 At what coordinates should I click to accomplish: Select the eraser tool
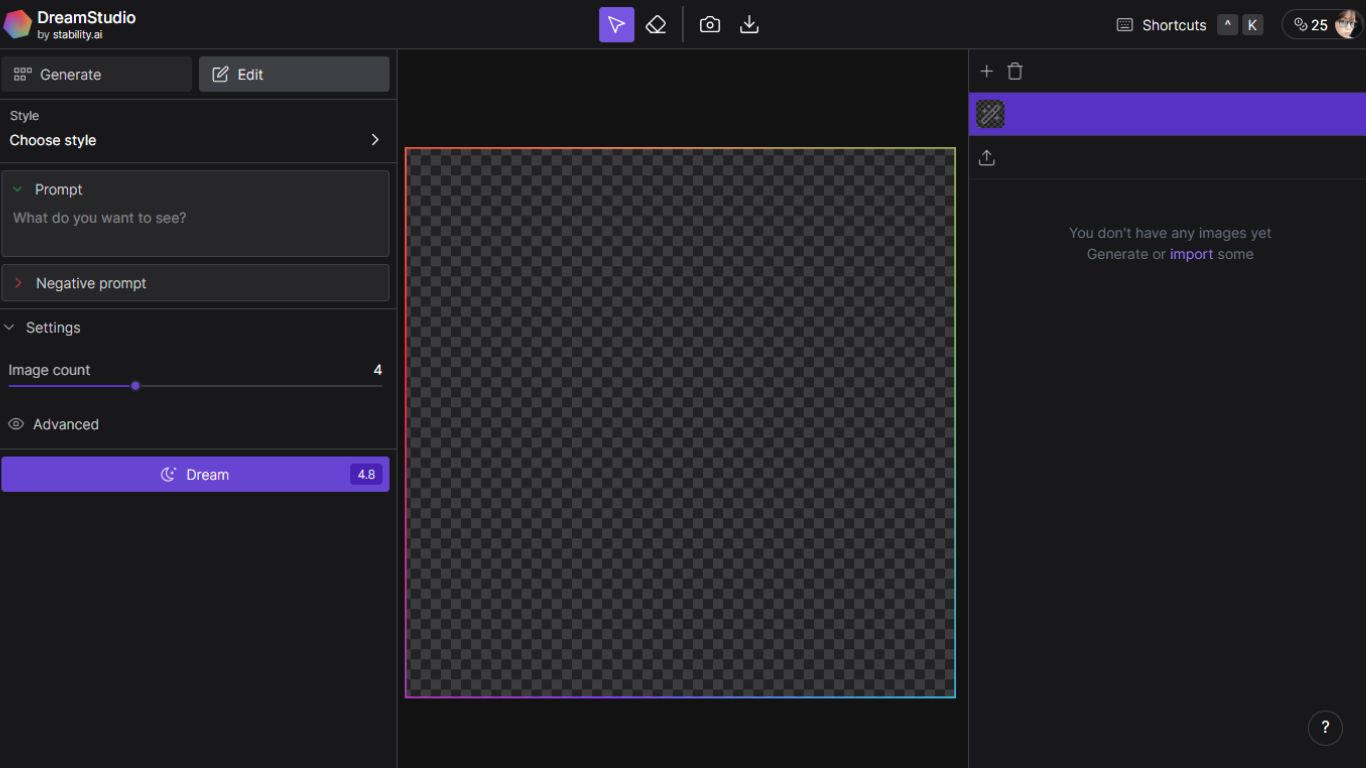(x=656, y=25)
